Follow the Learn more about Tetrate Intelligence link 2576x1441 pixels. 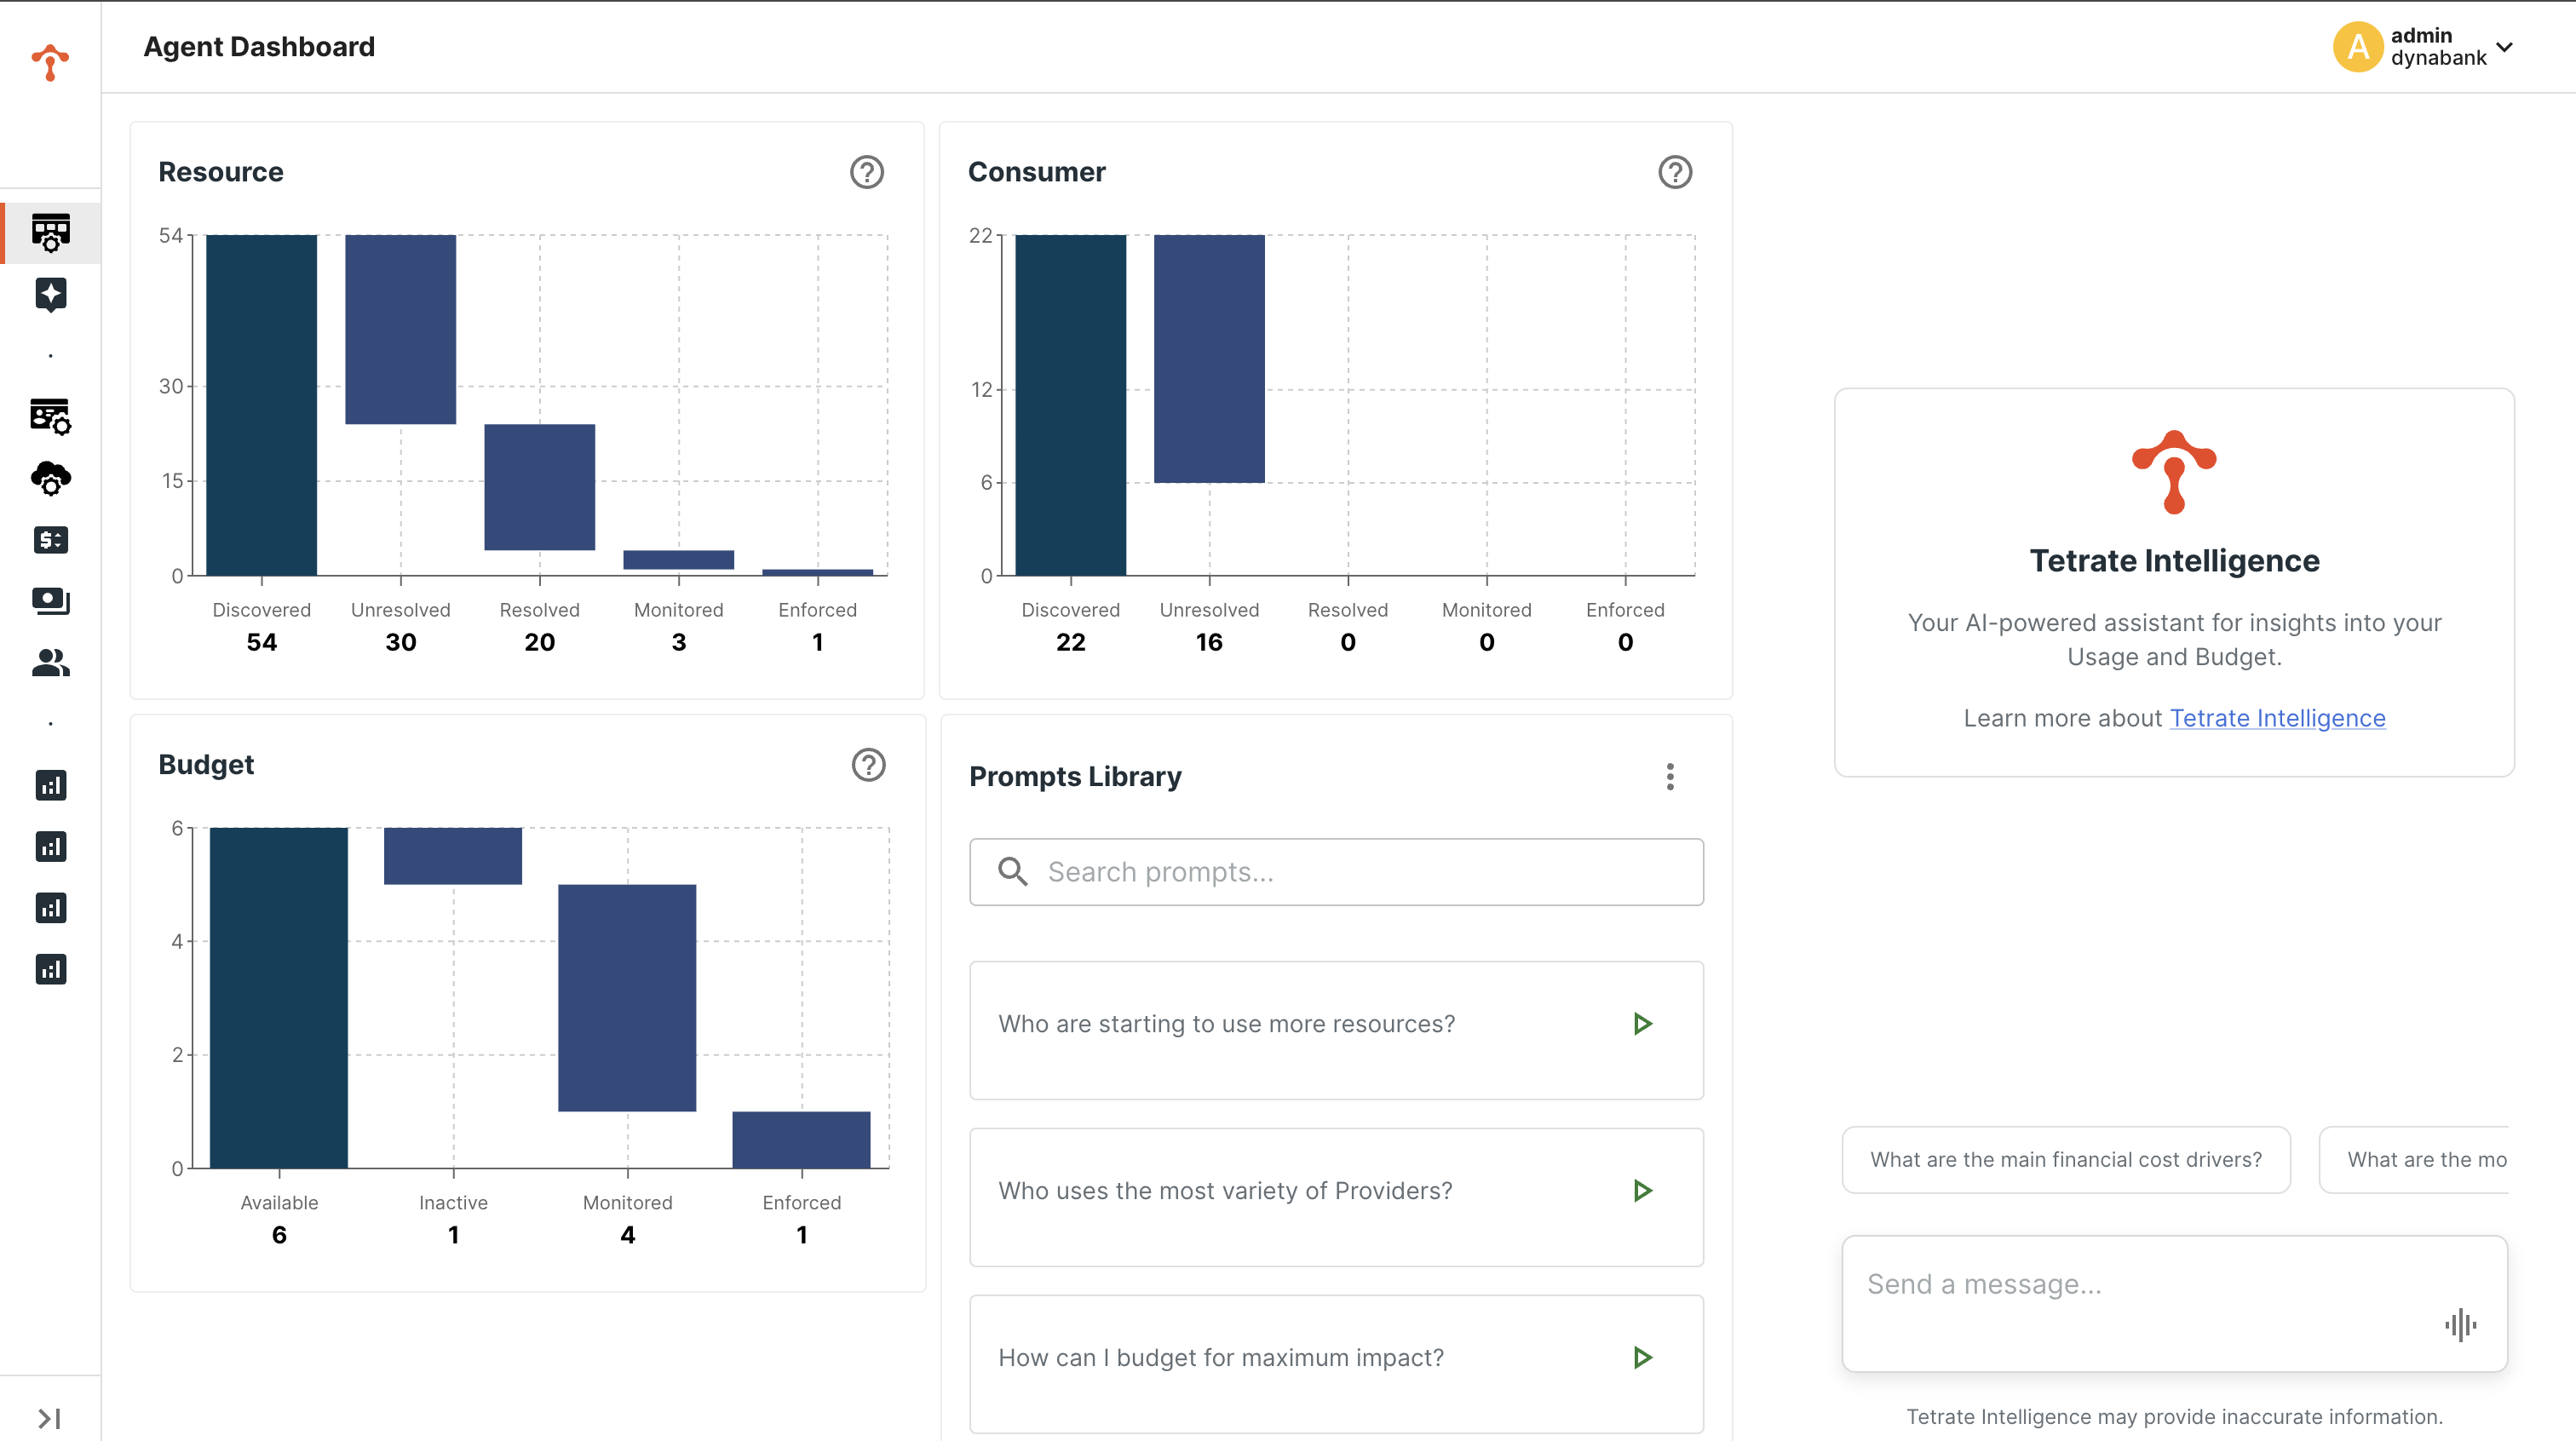pyautogui.click(x=2277, y=718)
